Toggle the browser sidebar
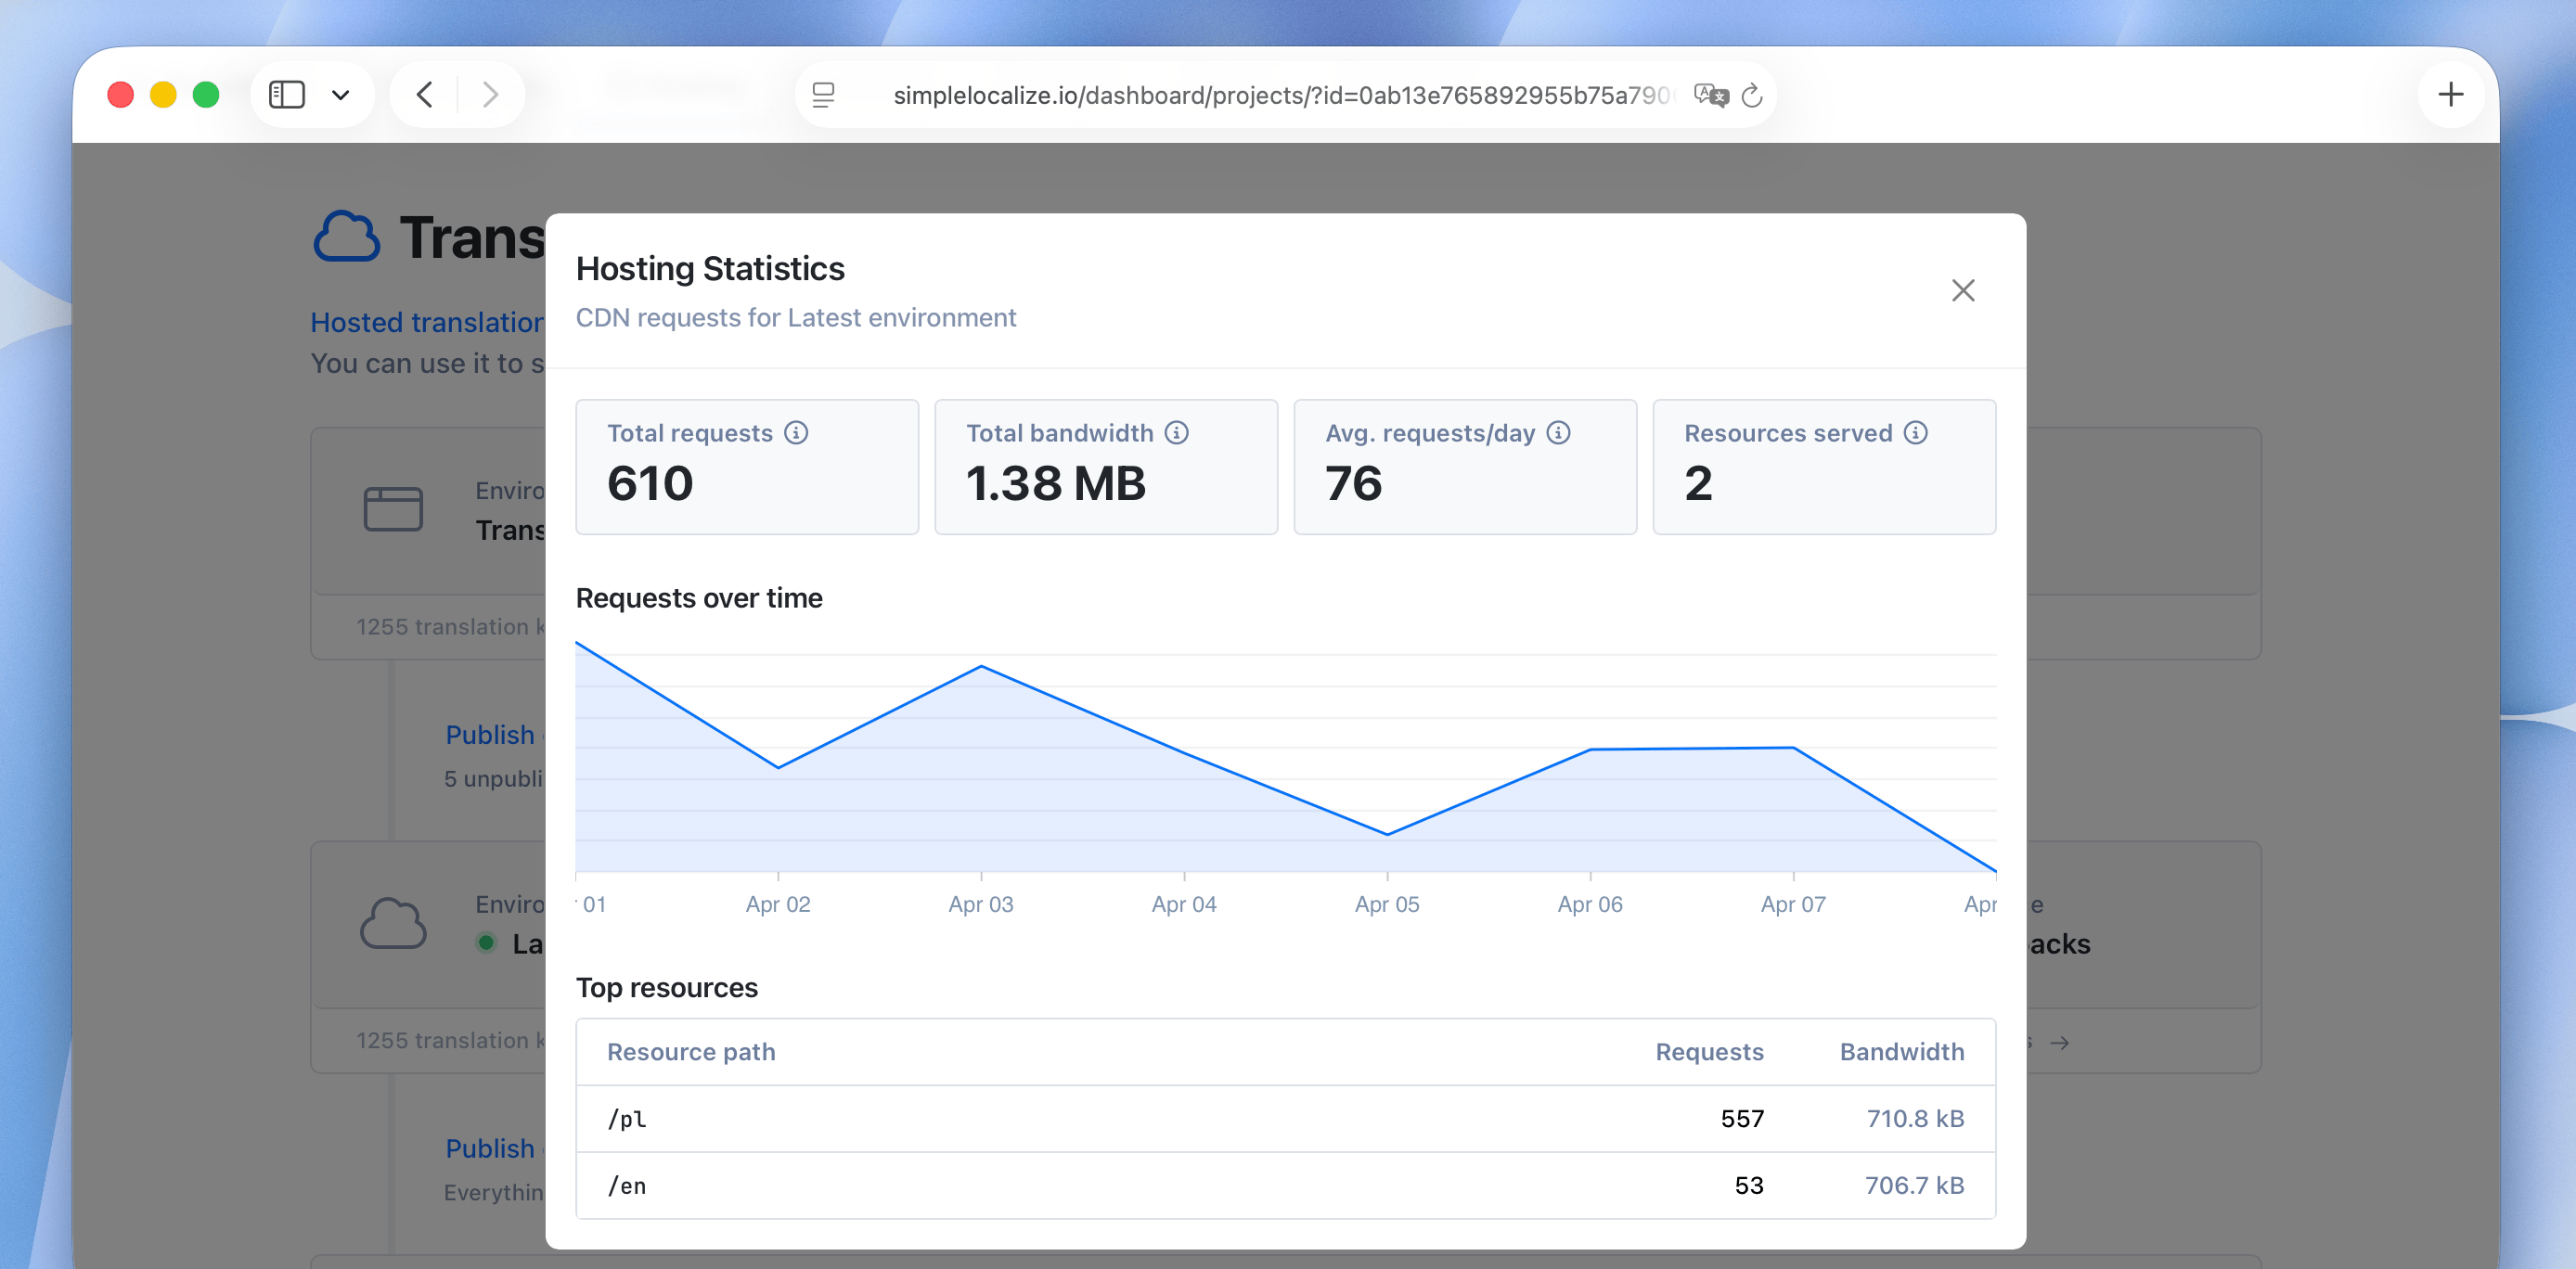Viewport: 2576px width, 1269px height. (287, 94)
